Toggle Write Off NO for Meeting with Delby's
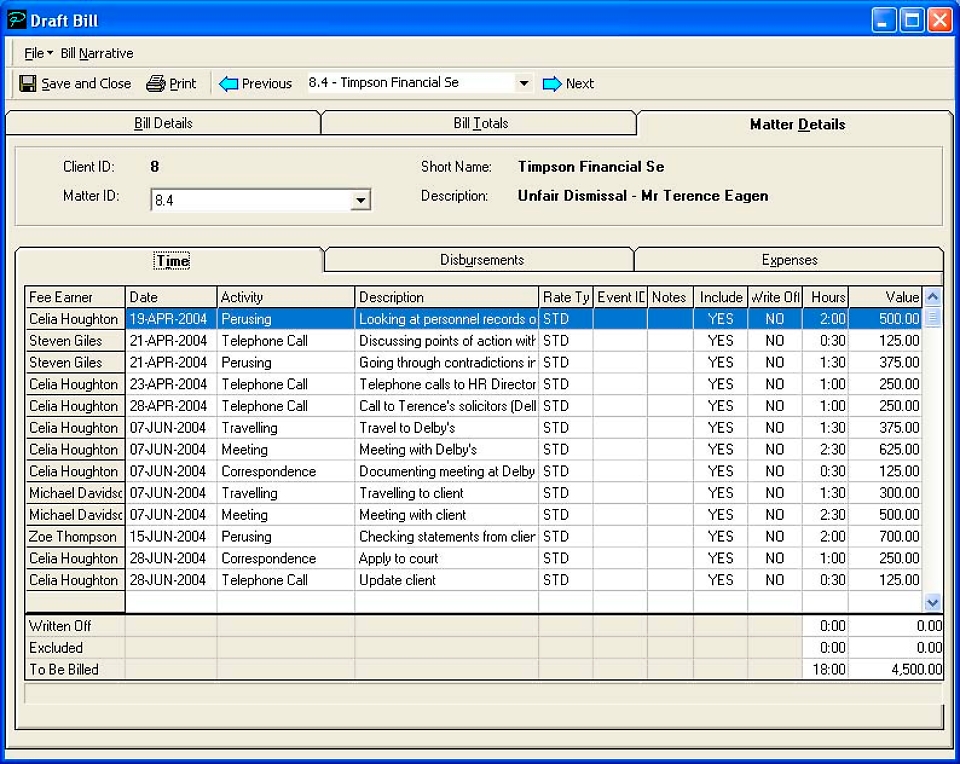The image size is (960, 764). pyautogui.click(x=774, y=449)
